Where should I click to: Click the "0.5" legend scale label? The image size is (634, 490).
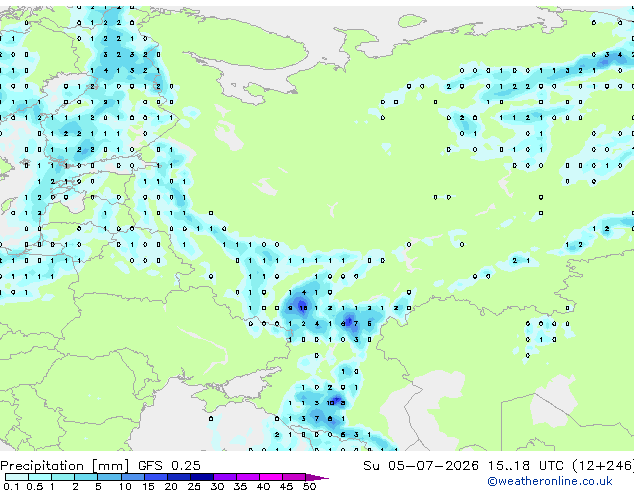pyautogui.click(x=35, y=486)
